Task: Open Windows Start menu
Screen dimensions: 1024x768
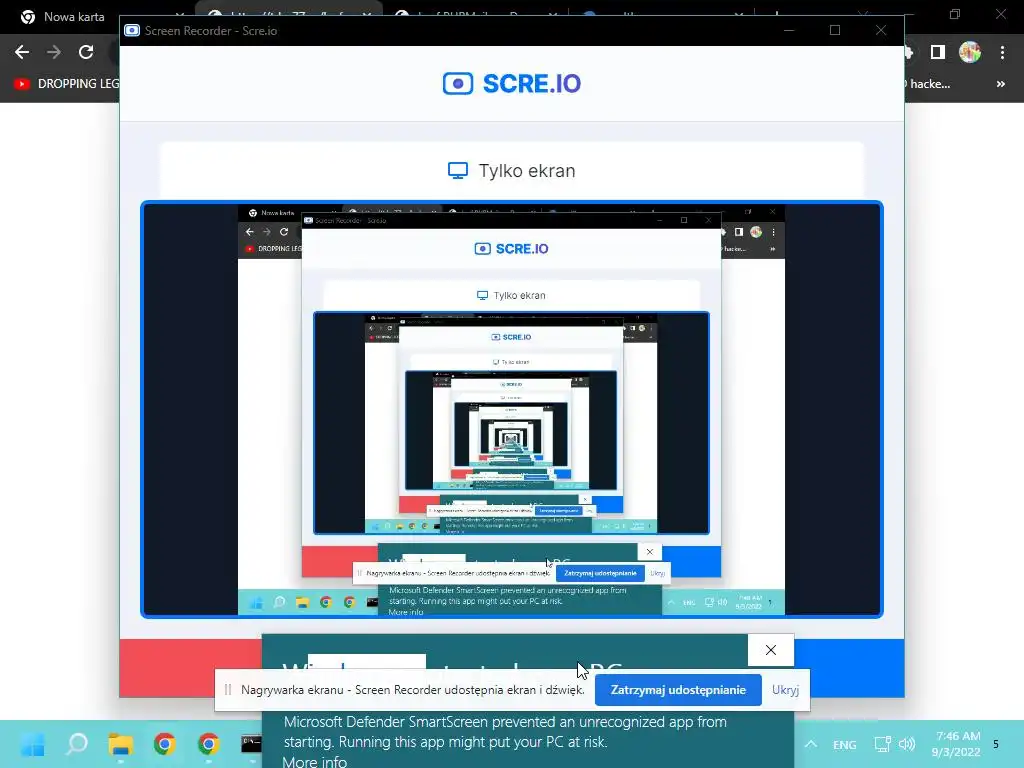Action: click(x=33, y=744)
